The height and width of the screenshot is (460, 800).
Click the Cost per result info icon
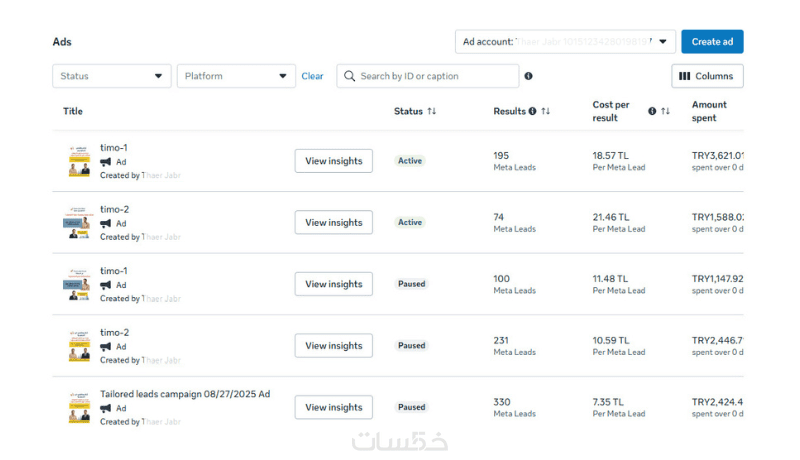coord(652,111)
